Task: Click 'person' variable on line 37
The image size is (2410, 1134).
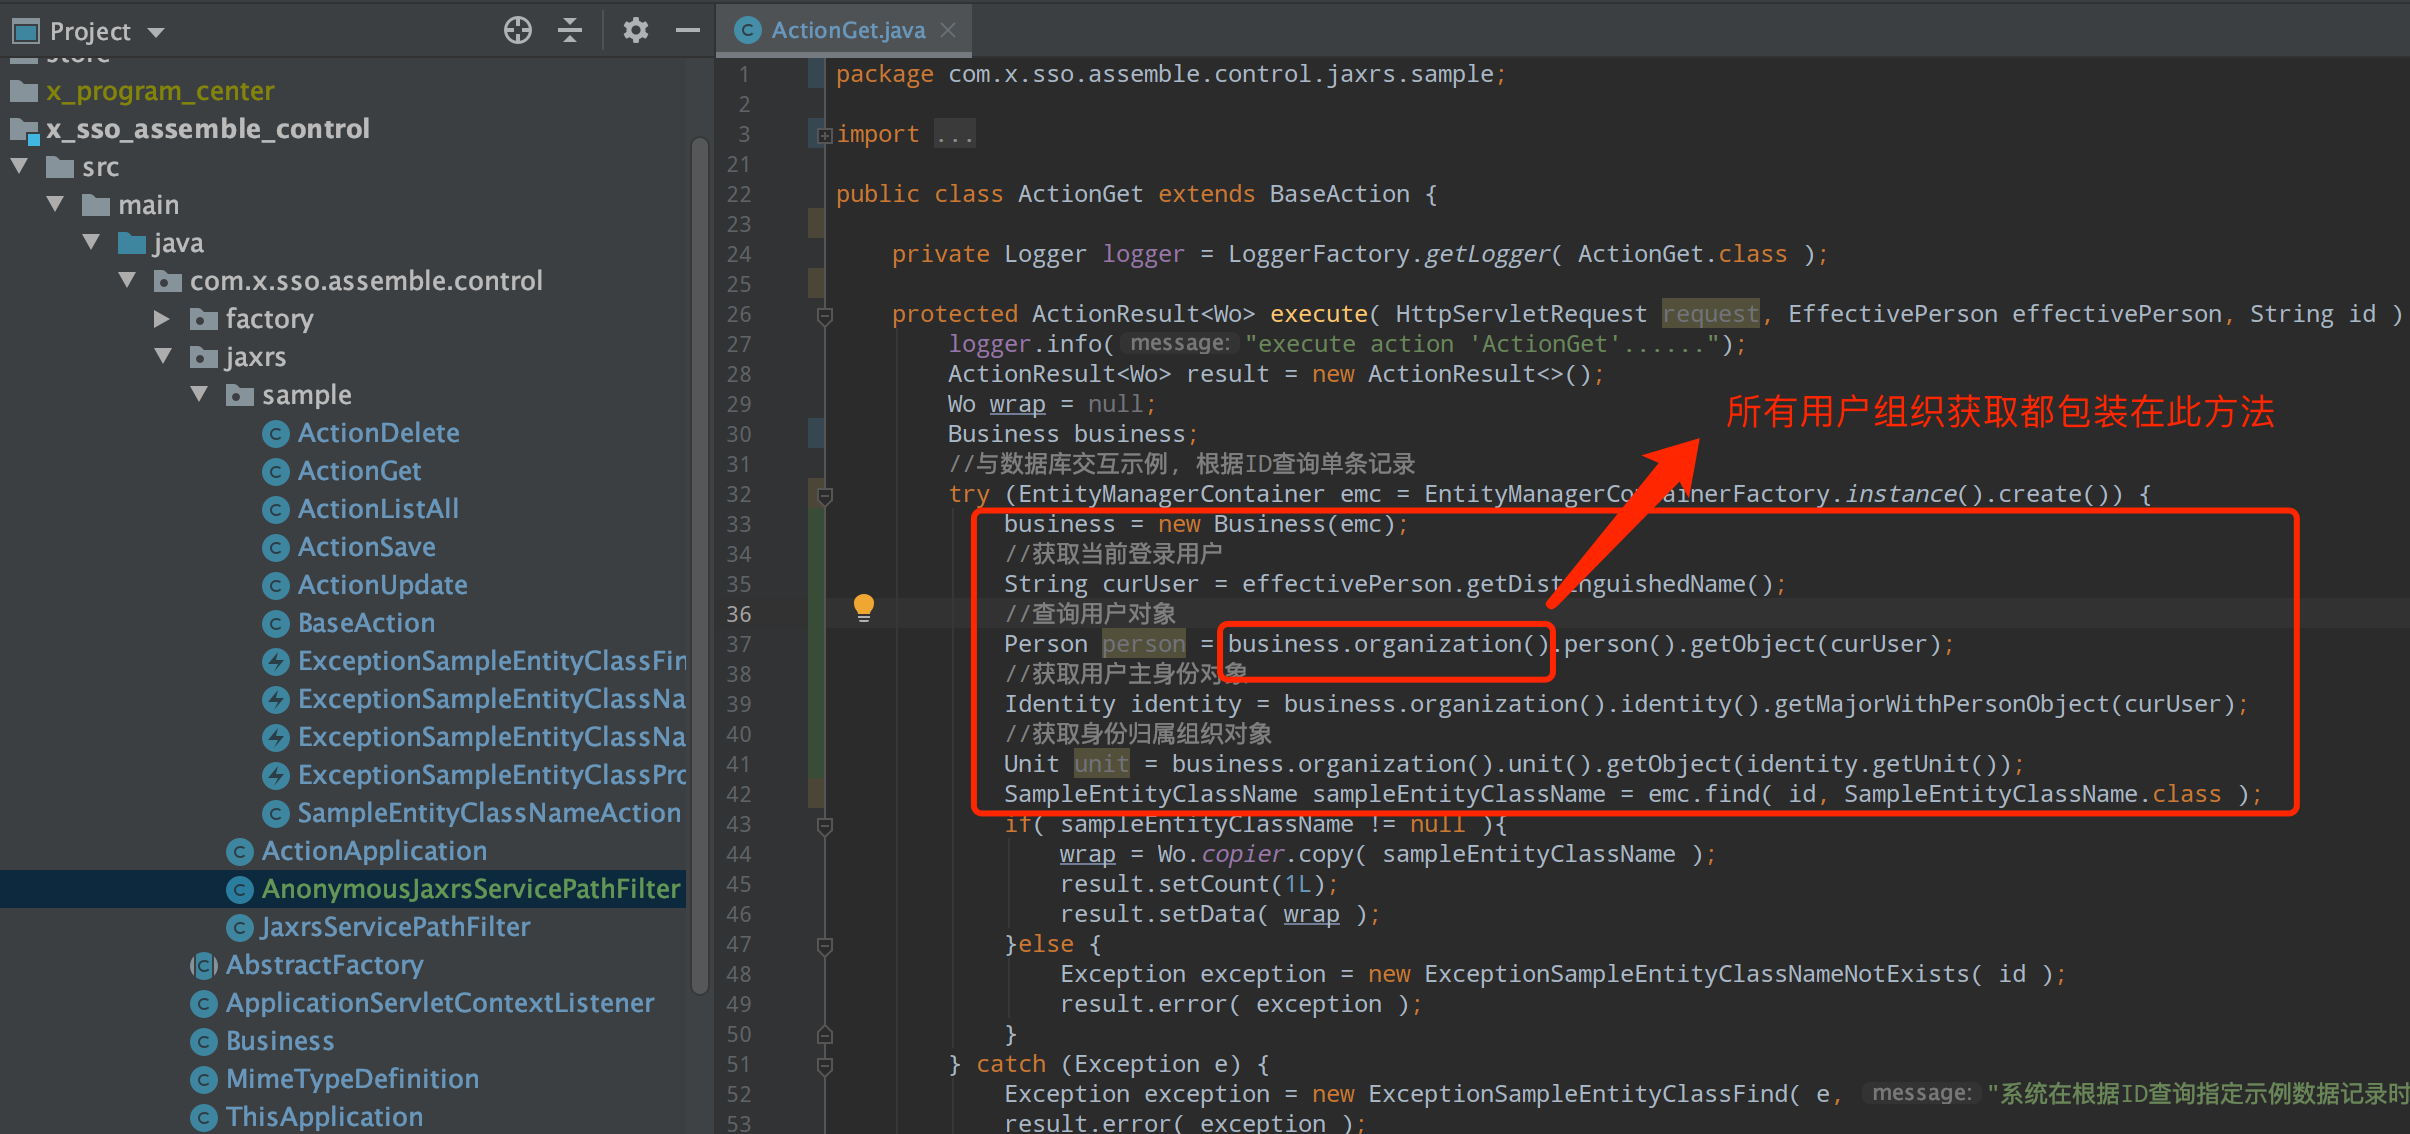Action: tap(1143, 644)
